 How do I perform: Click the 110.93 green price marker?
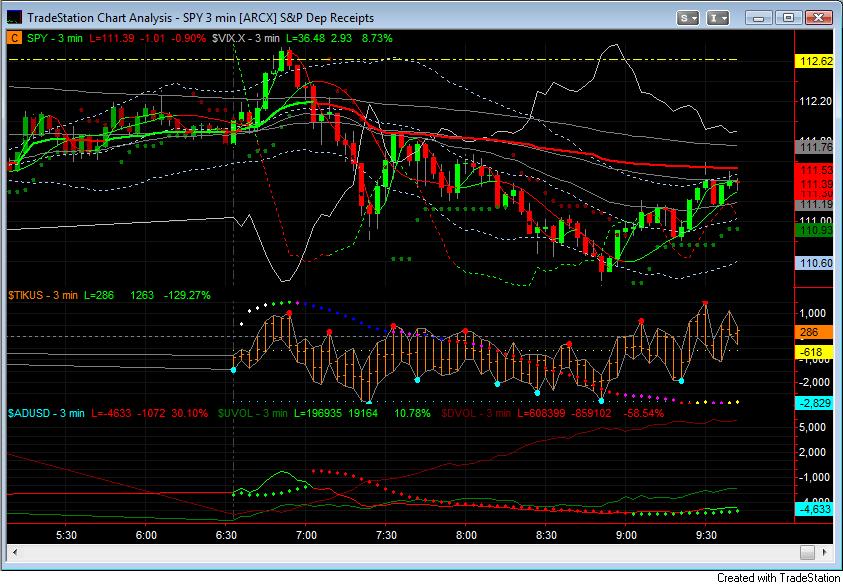816,230
